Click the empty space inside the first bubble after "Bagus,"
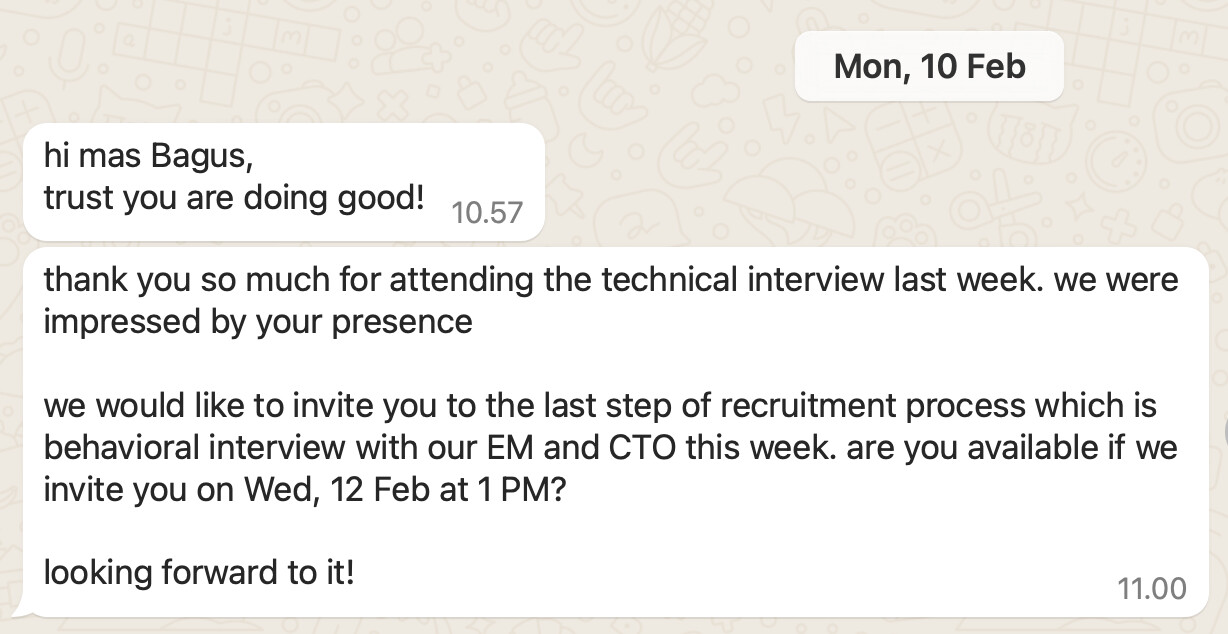The image size is (1228, 634). (390, 158)
